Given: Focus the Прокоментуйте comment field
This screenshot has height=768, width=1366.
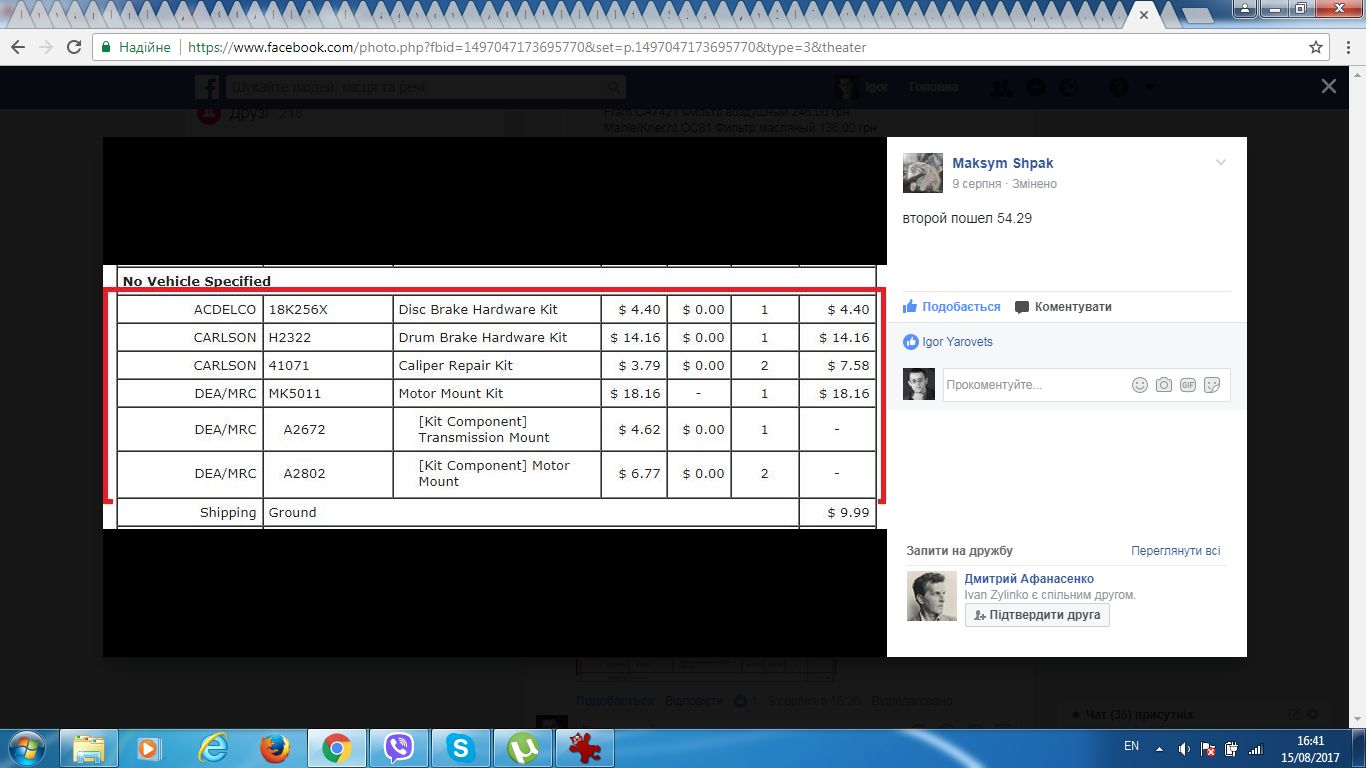Looking at the screenshot, I should tap(1035, 385).
